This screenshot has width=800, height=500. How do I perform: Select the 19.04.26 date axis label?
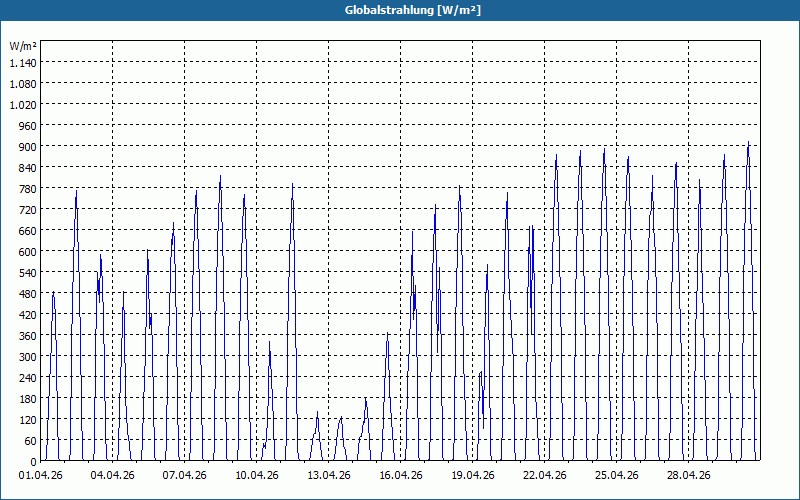click(472, 475)
